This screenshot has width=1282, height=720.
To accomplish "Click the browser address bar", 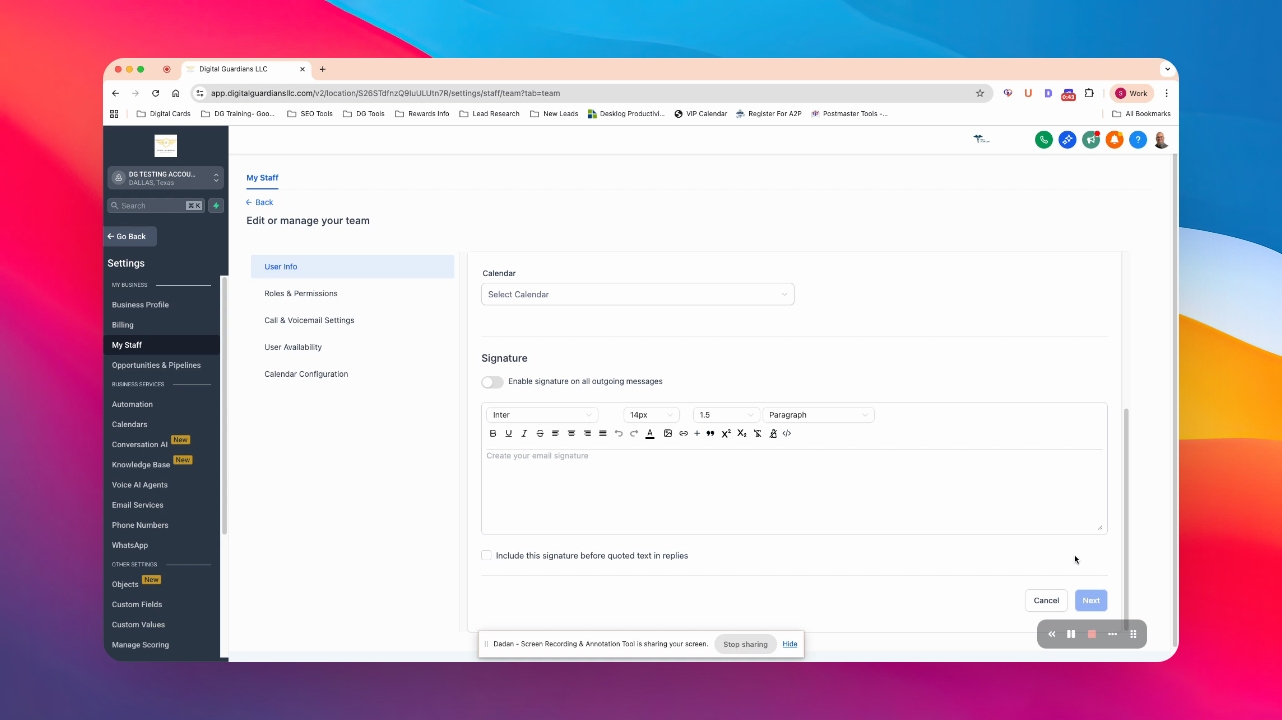I will [592, 93].
